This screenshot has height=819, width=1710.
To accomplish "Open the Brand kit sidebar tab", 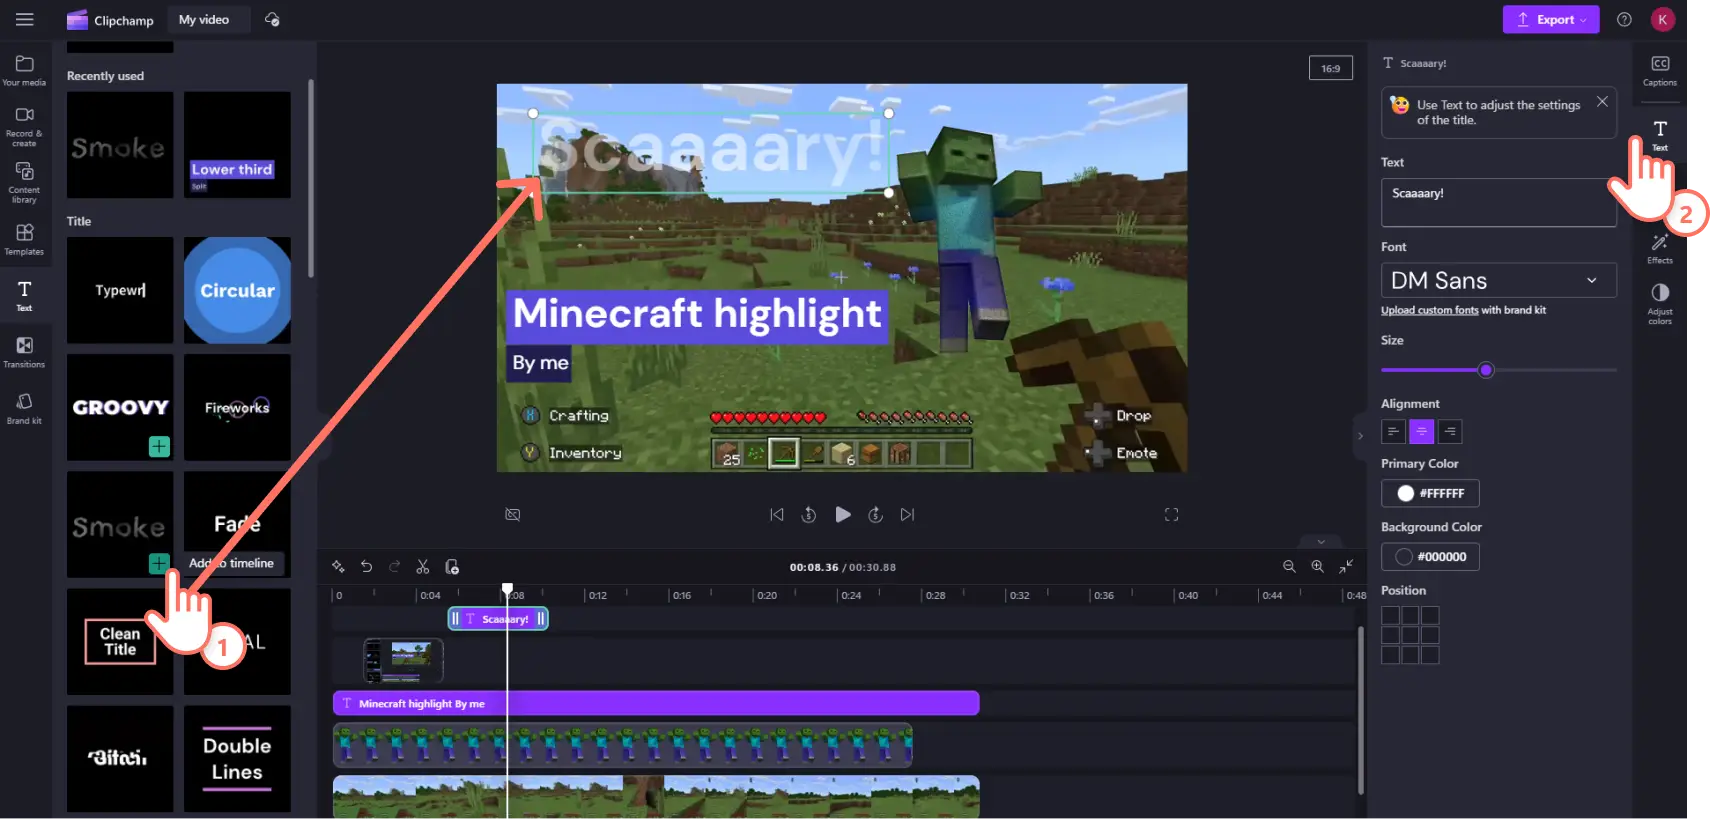I will click(24, 408).
